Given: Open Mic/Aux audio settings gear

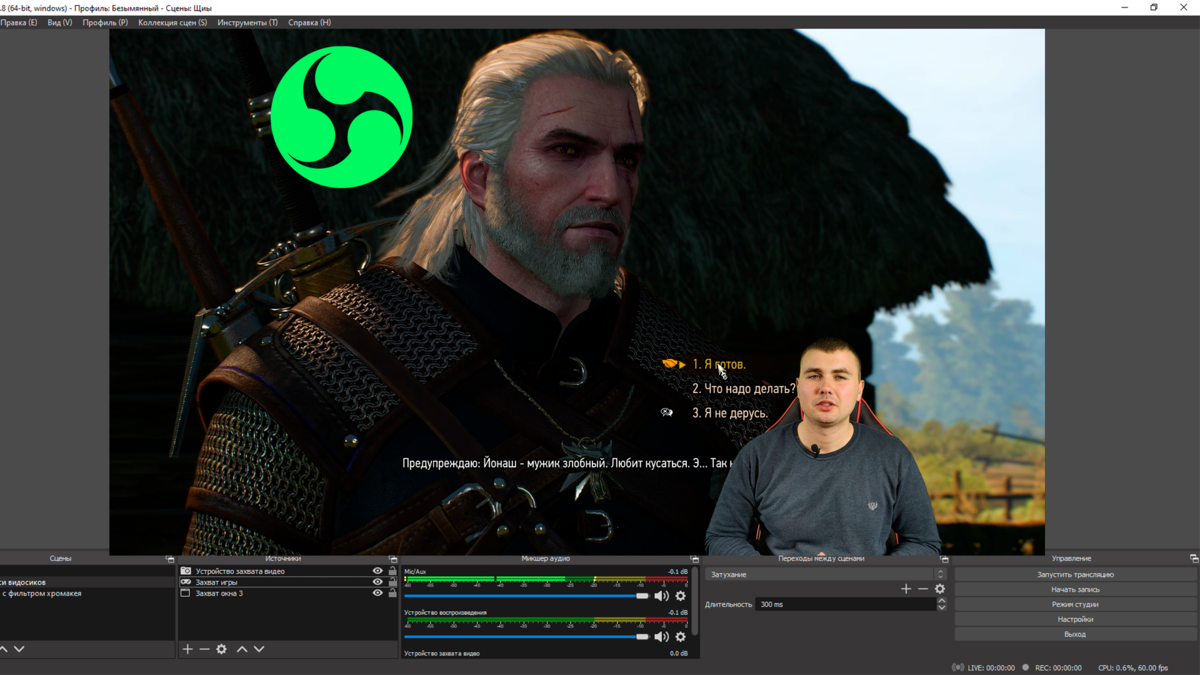Looking at the screenshot, I should pyautogui.click(x=681, y=596).
